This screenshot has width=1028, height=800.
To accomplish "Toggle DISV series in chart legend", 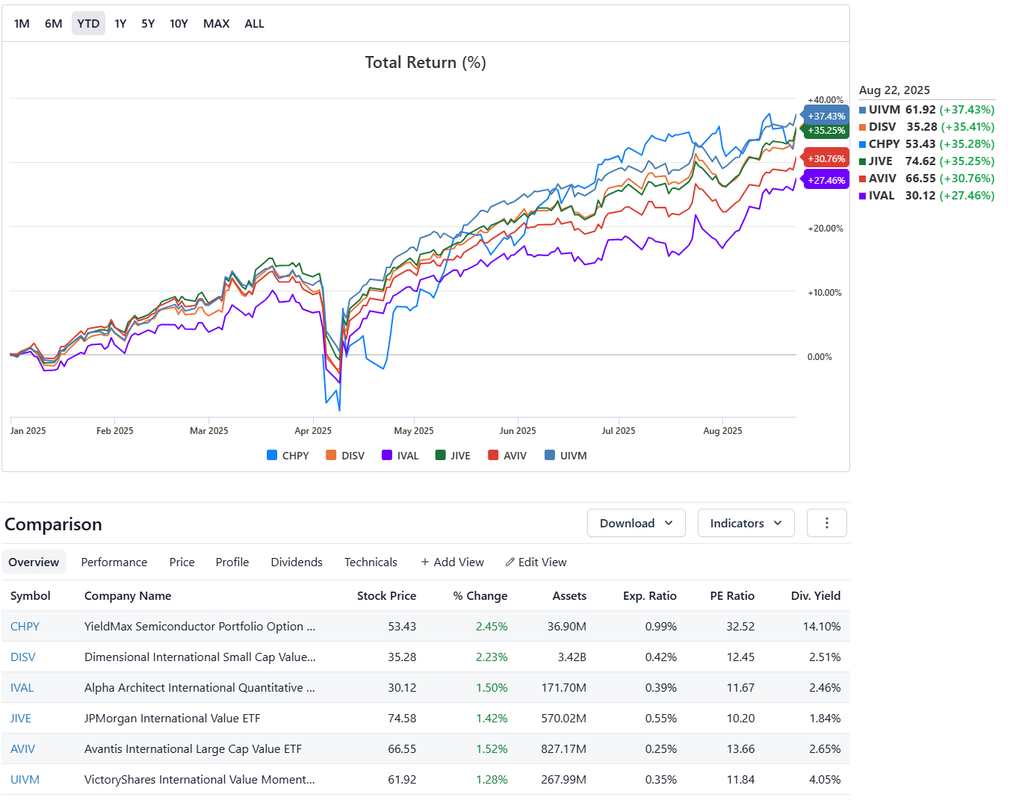I will [x=346, y=455].
